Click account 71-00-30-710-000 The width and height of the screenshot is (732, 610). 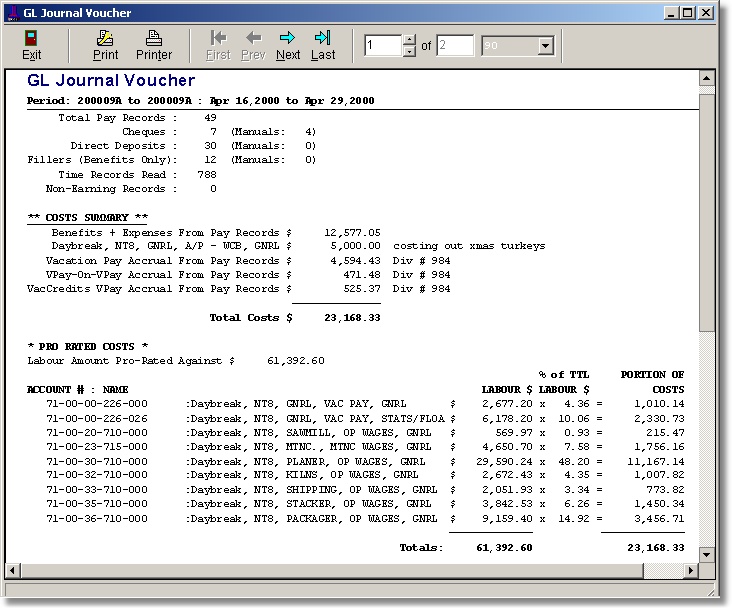(97, 462)
